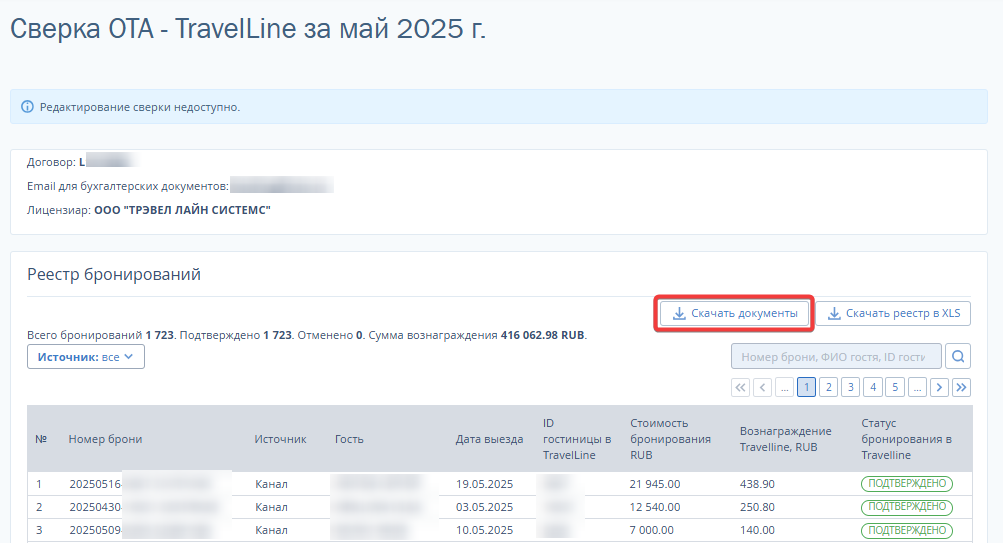Click the "ПОДТВЕРЖДЕНО" status badge in row 2

click(907, 507)
